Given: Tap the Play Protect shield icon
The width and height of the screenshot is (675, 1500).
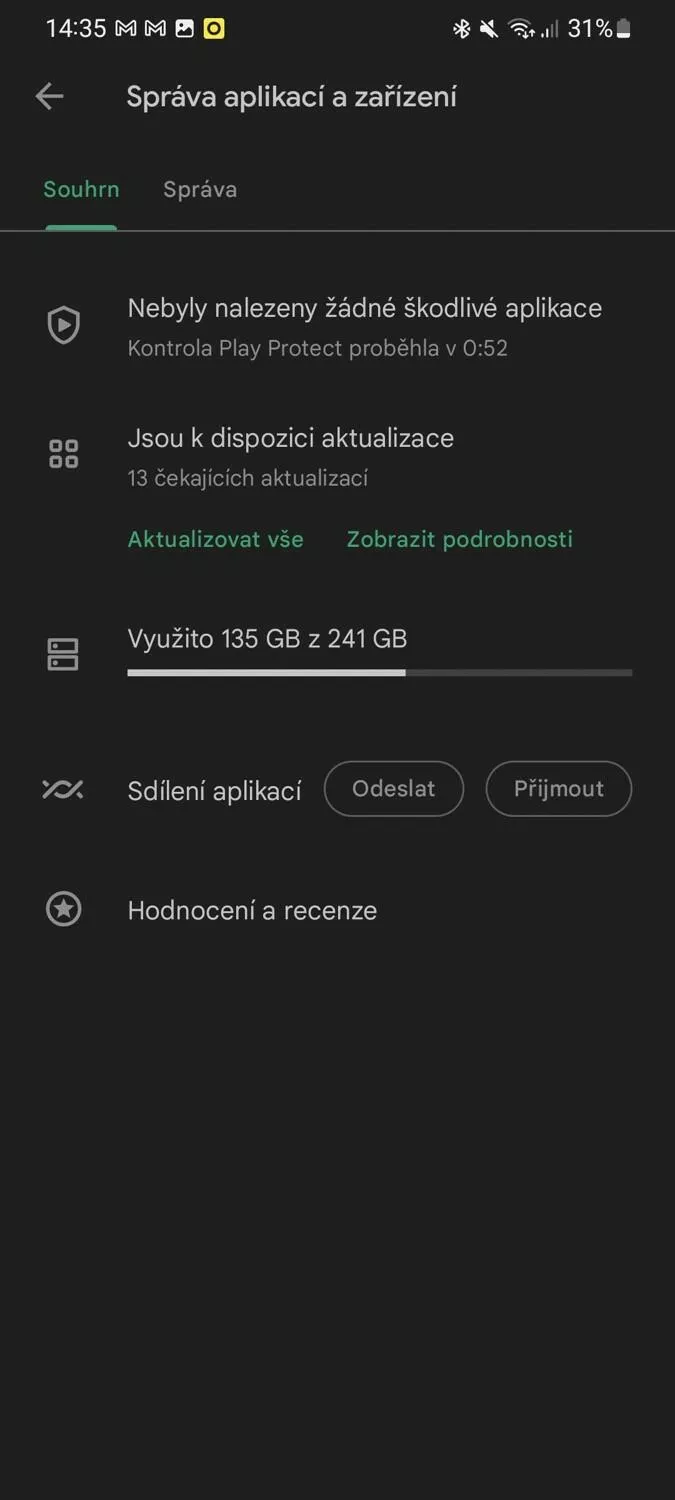Looking at the screenshot, I should pyautogui.click(x=64, y=325).
